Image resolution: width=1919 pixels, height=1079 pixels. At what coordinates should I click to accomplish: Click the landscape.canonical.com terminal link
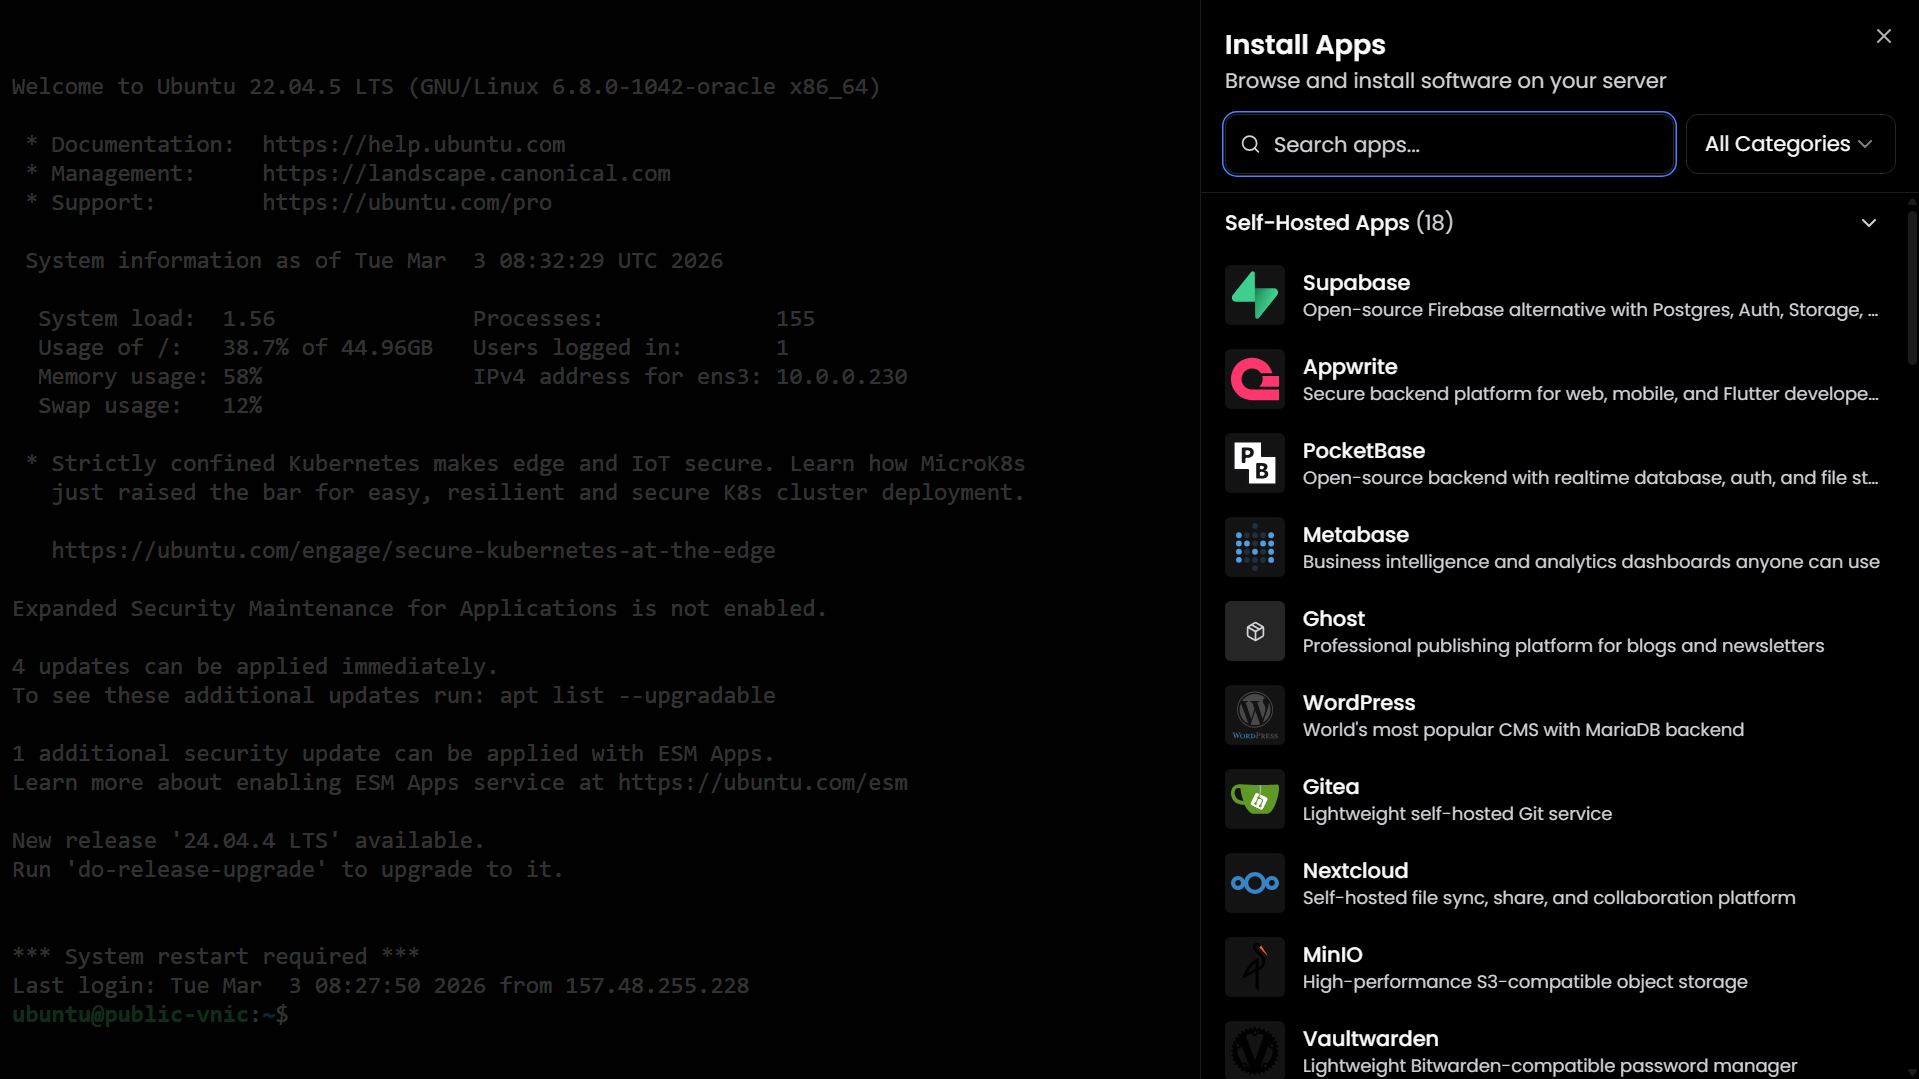(466, 173)
